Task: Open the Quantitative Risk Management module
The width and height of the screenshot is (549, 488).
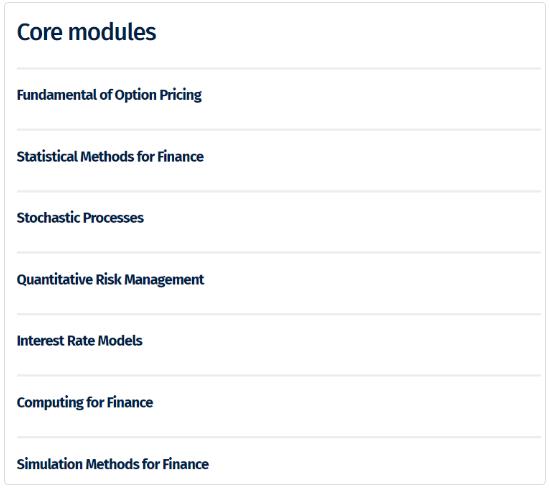Action: (x=110, y=280)
